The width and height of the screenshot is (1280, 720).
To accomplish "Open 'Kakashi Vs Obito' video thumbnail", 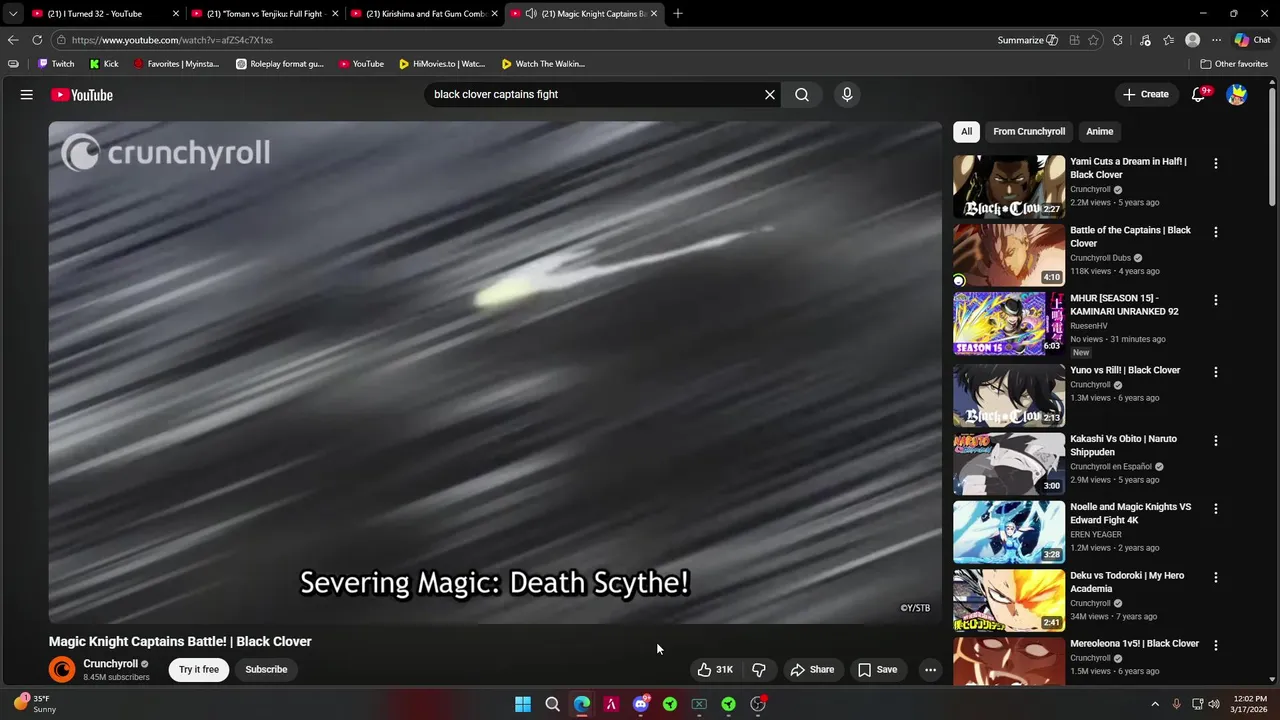I will 1009,463.
